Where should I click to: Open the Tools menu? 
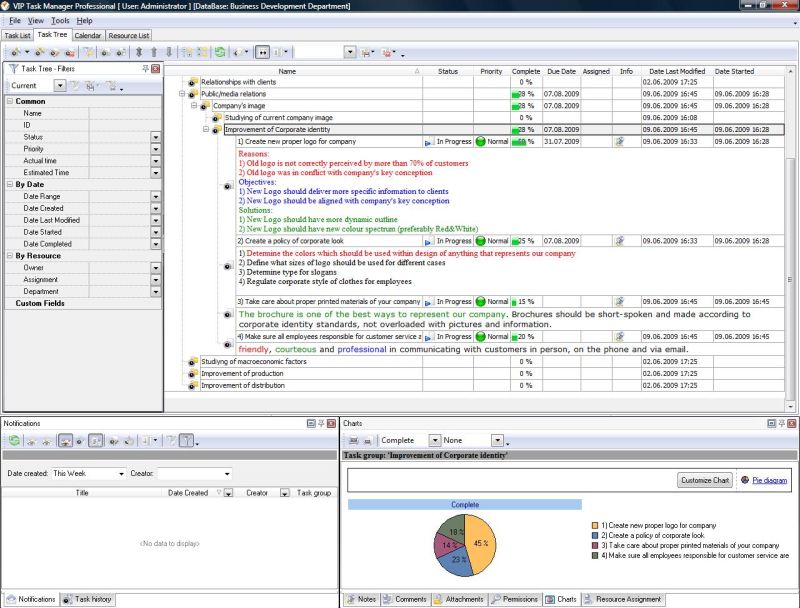60,20
